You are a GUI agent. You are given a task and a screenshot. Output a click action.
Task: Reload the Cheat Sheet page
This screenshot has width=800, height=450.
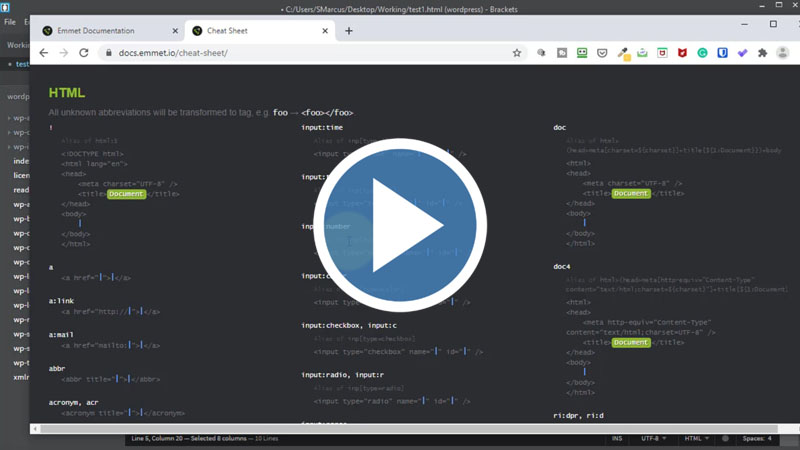[84, 52]
